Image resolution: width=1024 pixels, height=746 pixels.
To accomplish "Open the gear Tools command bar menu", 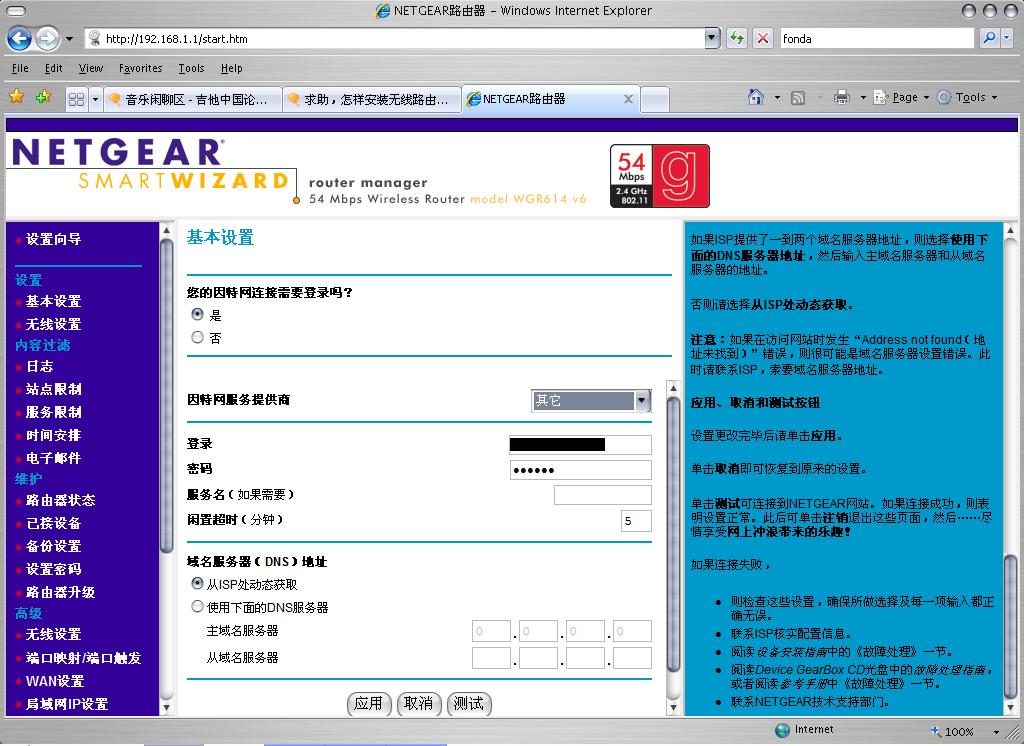I will (x=967, y=97).
